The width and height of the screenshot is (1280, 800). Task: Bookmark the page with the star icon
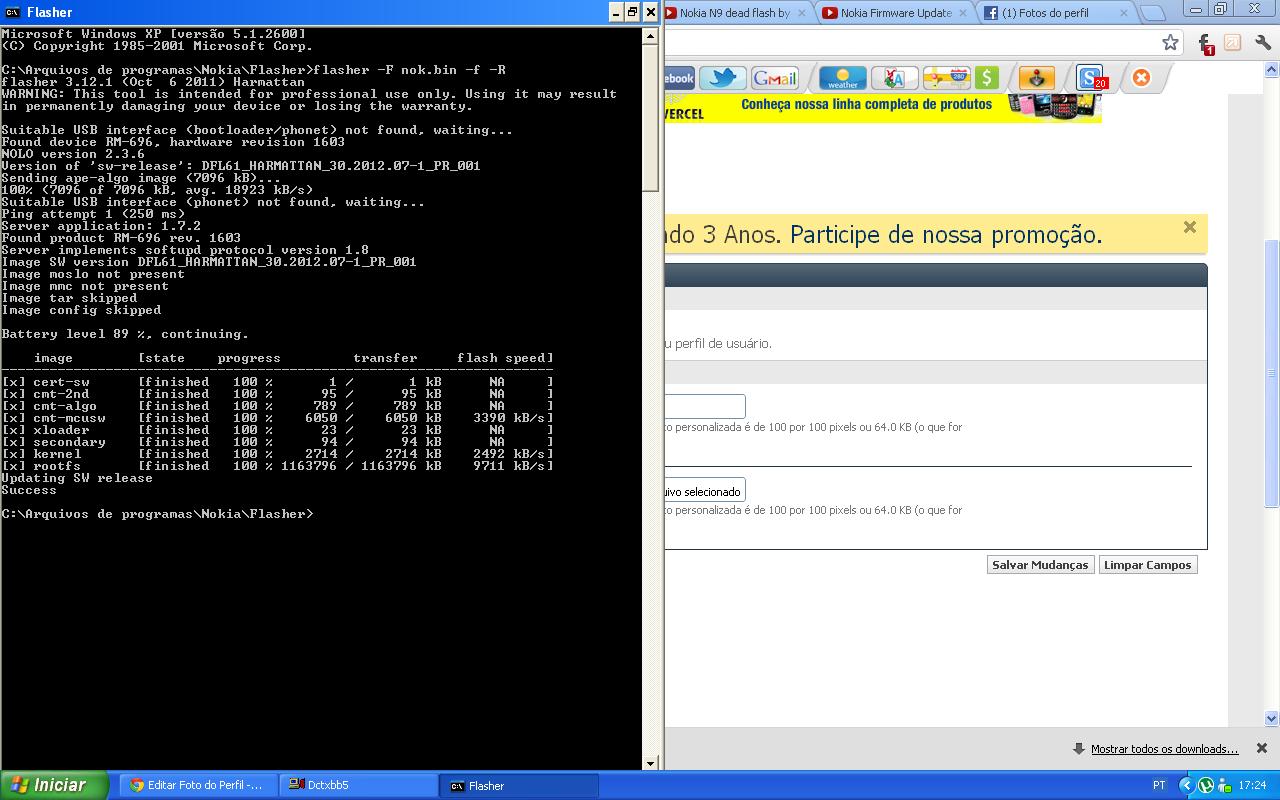click(x=1170, y=43)
